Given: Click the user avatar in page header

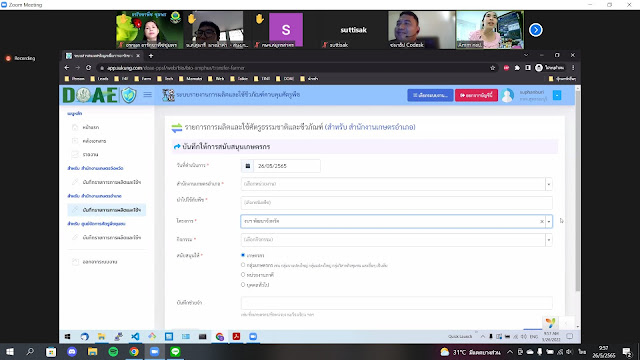Looking at the screenshot, I should coord(507,95).
